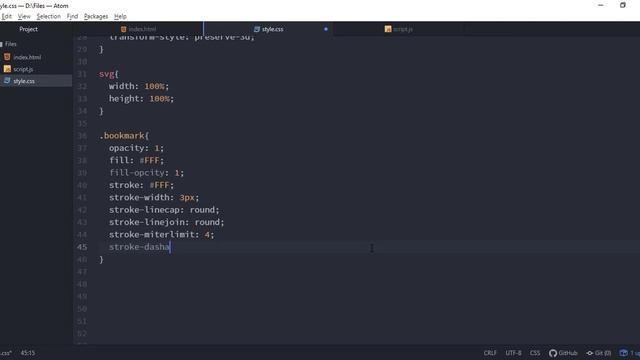Click the update icon at the status bar's right end
This screenshot has height=360, width=640.
tap(623, 353)
